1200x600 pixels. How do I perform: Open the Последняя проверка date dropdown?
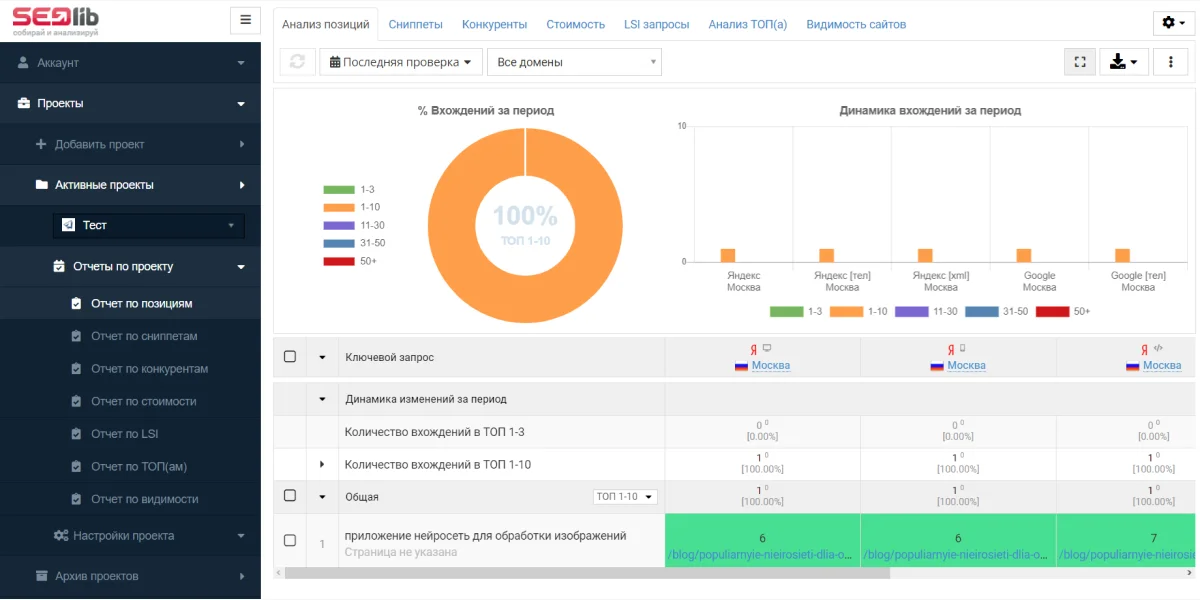coord(400,62)
